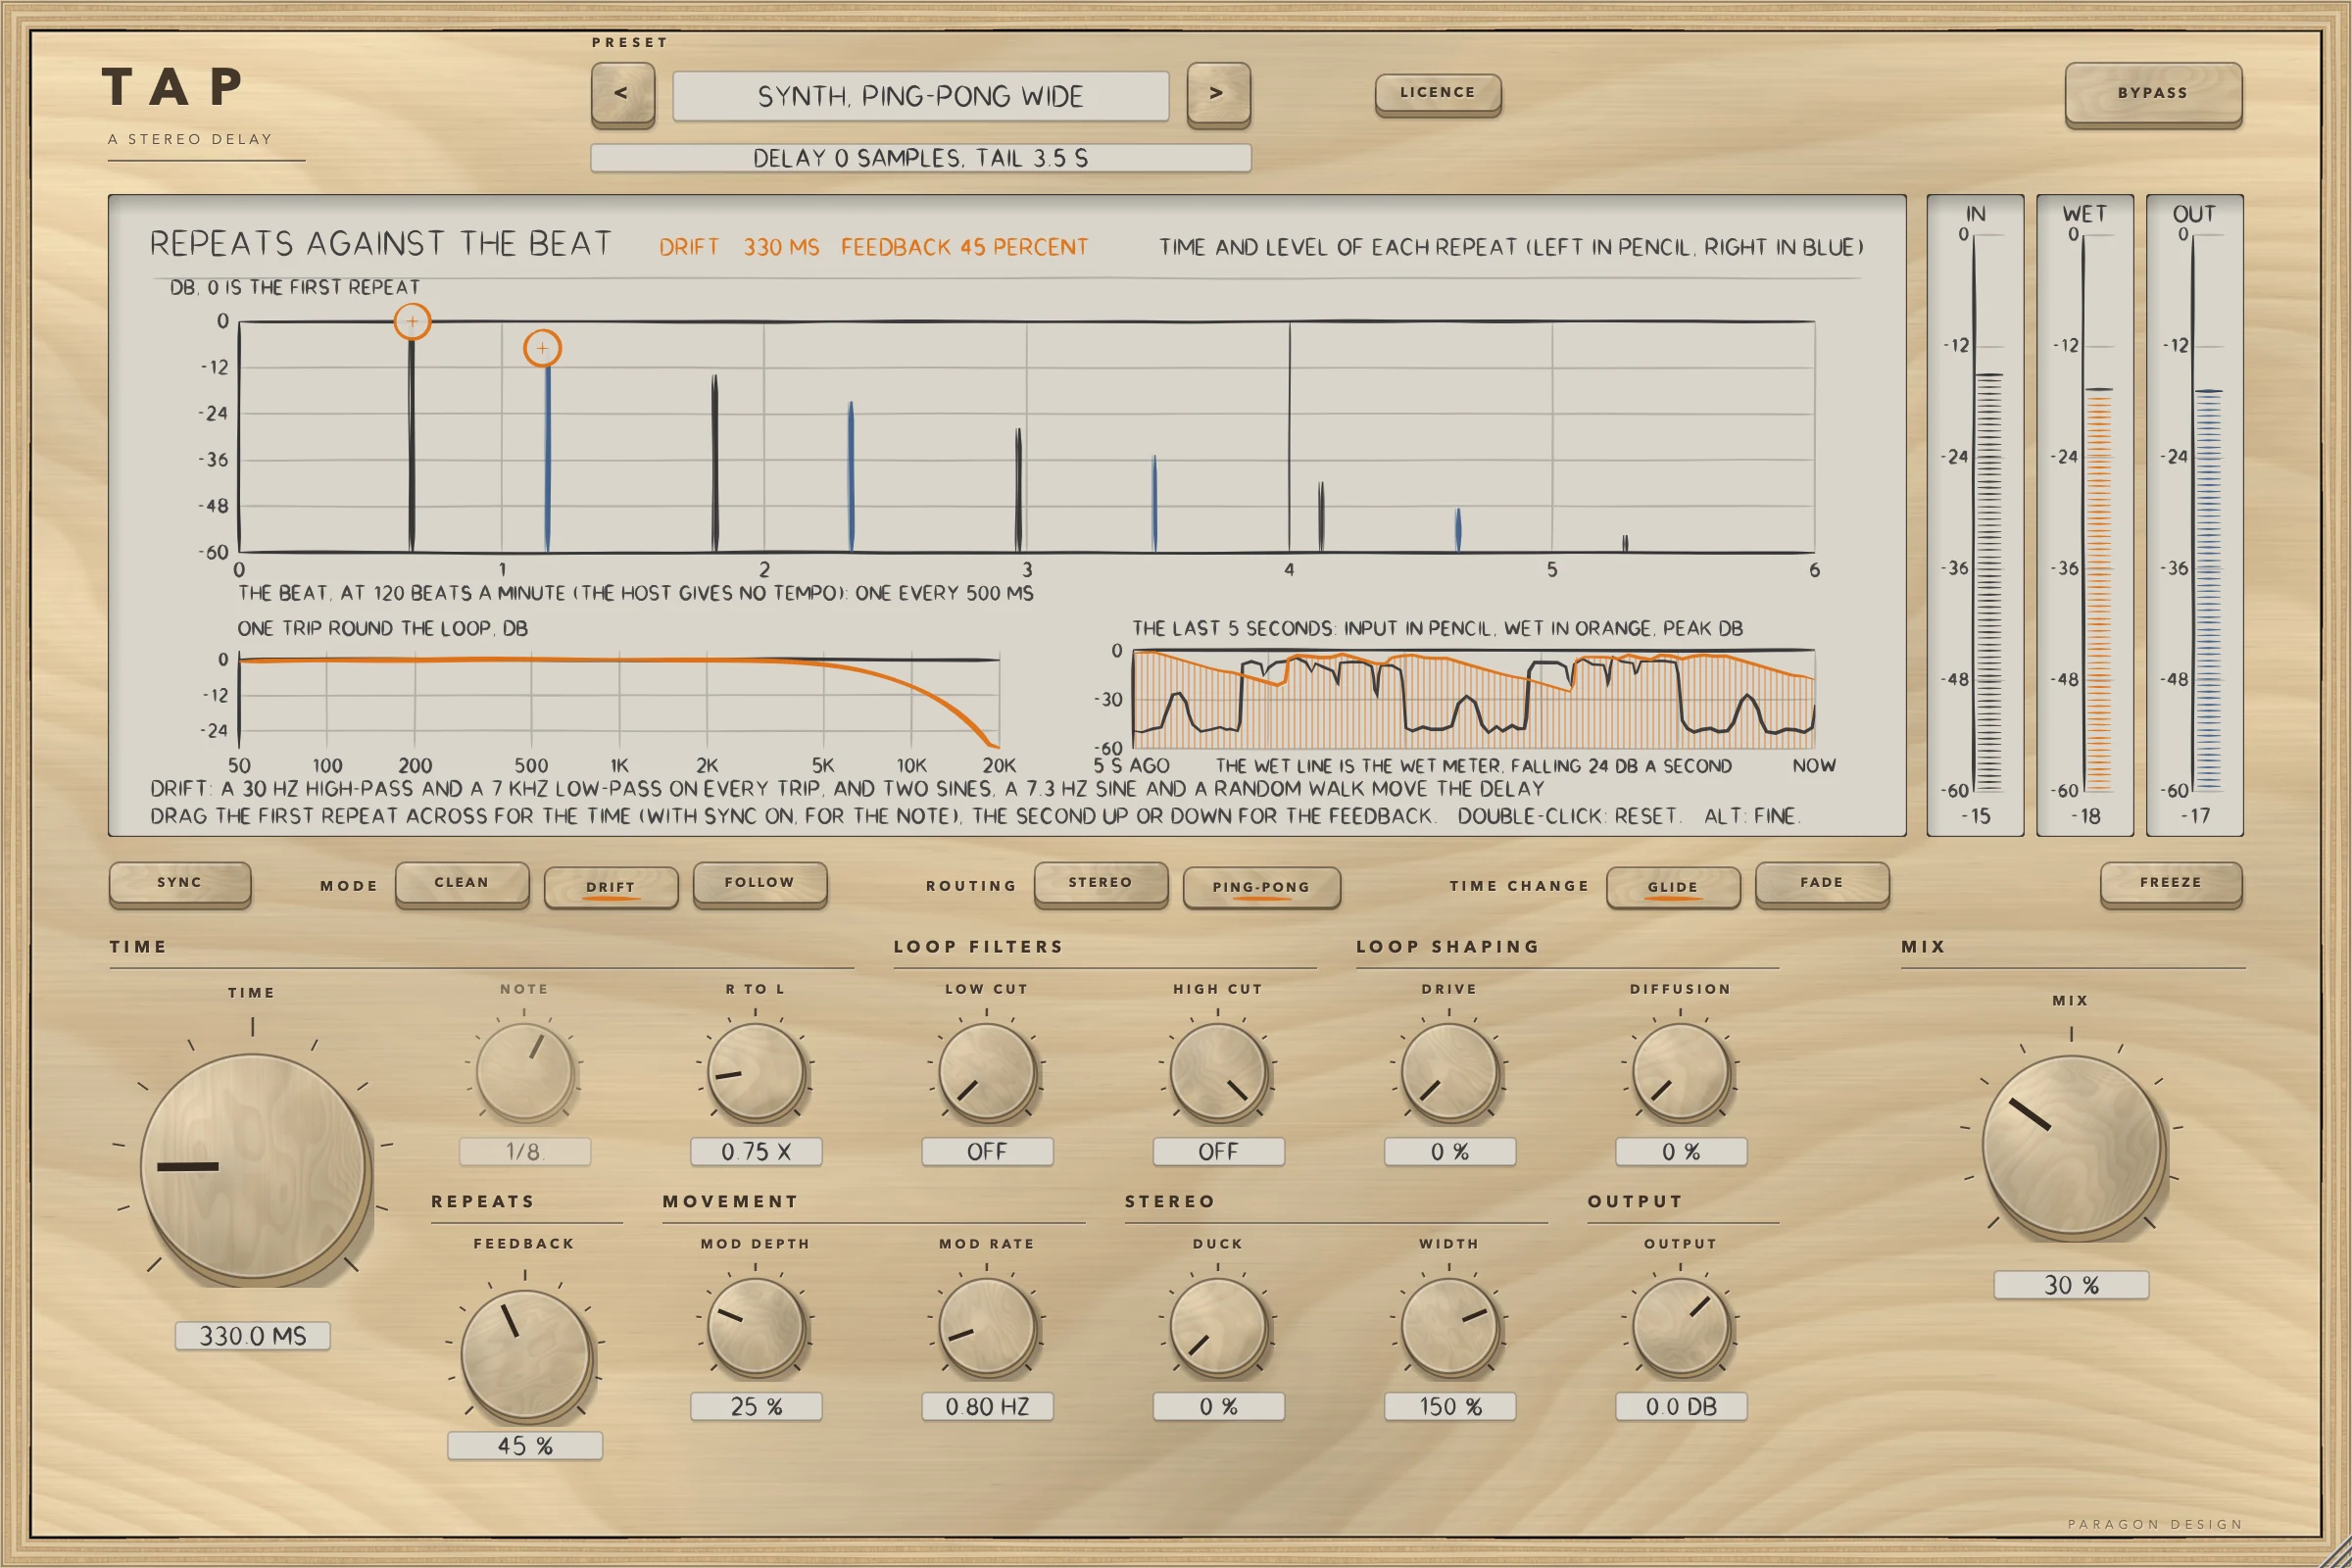The image size is (2352, 1568).
Task: Click the High Cut knob
Action: click(1218, 1073)
